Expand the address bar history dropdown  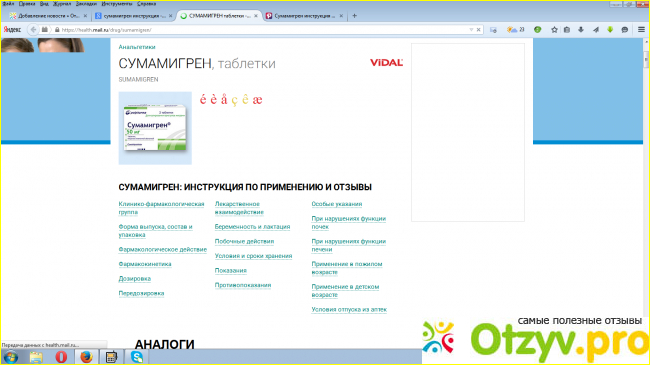[x=471, y=30]
